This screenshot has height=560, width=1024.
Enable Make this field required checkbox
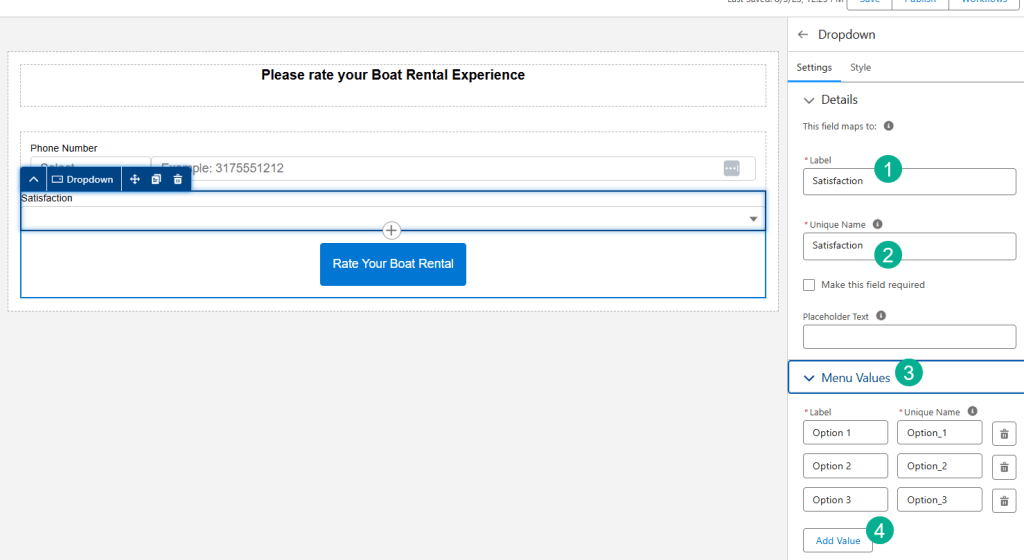pyautogui.click(x=809, y=285)
